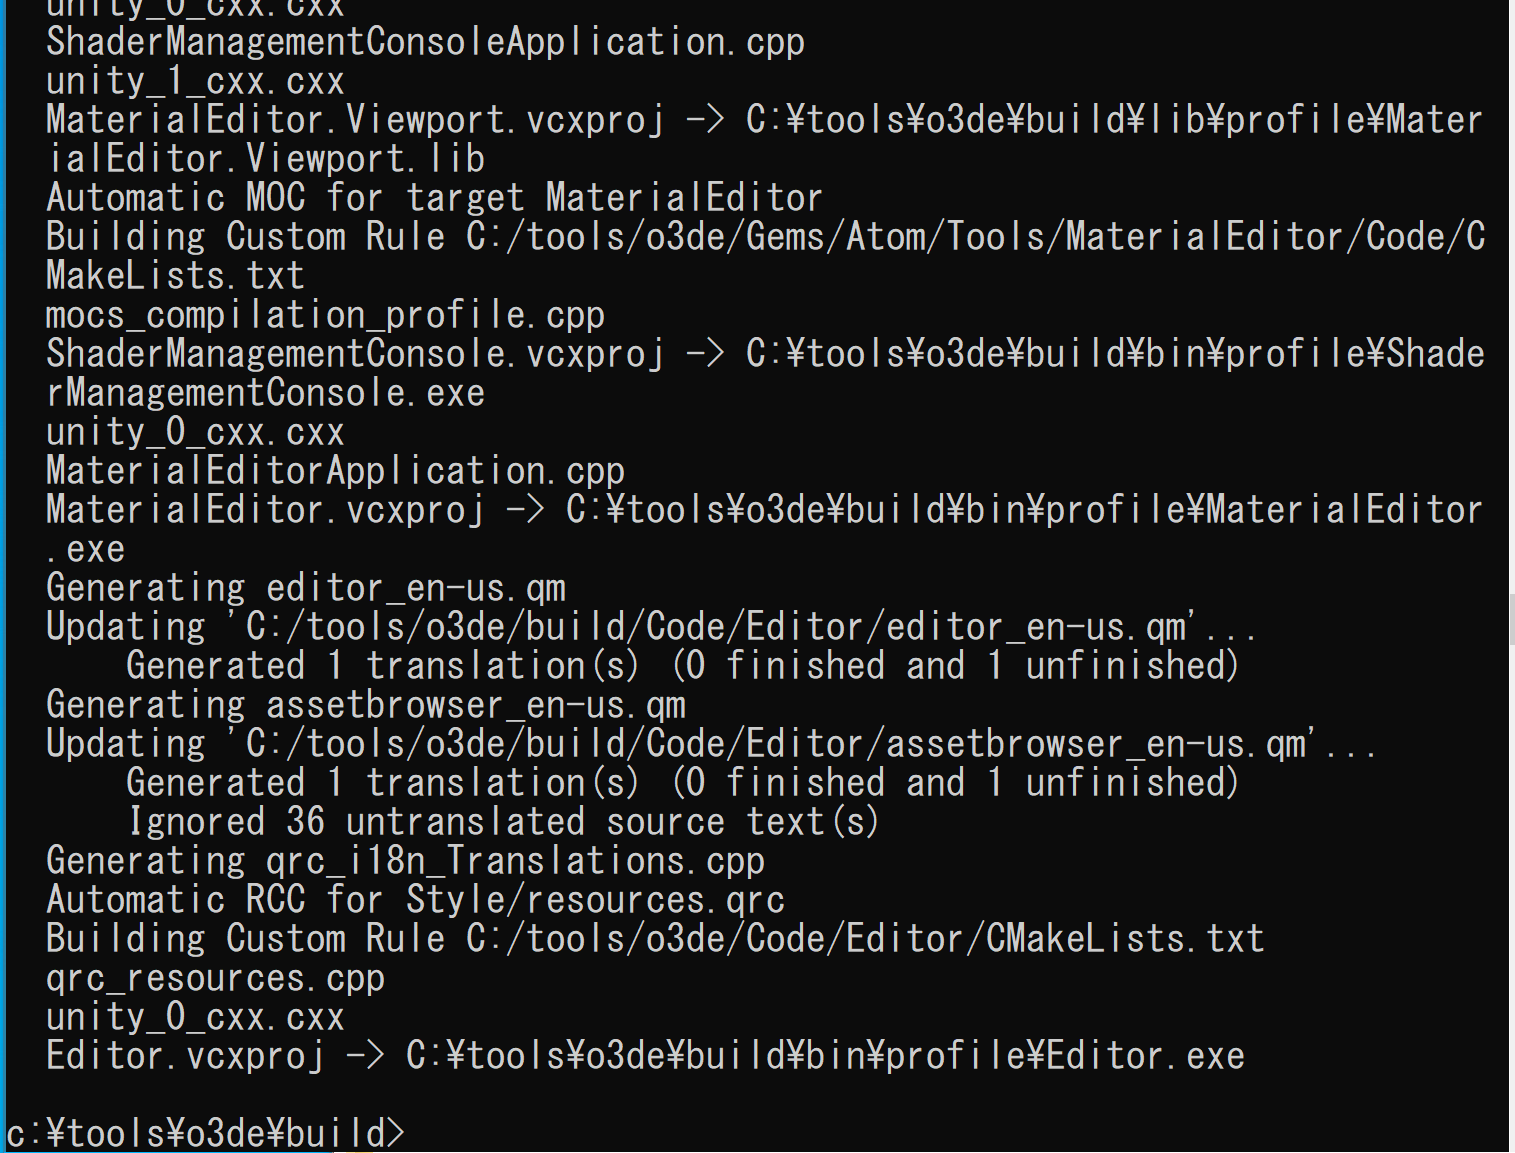Click the terminal's vertical scrollbar thumb
Screen dimensions: 1515x1153
click(1511, 619)
